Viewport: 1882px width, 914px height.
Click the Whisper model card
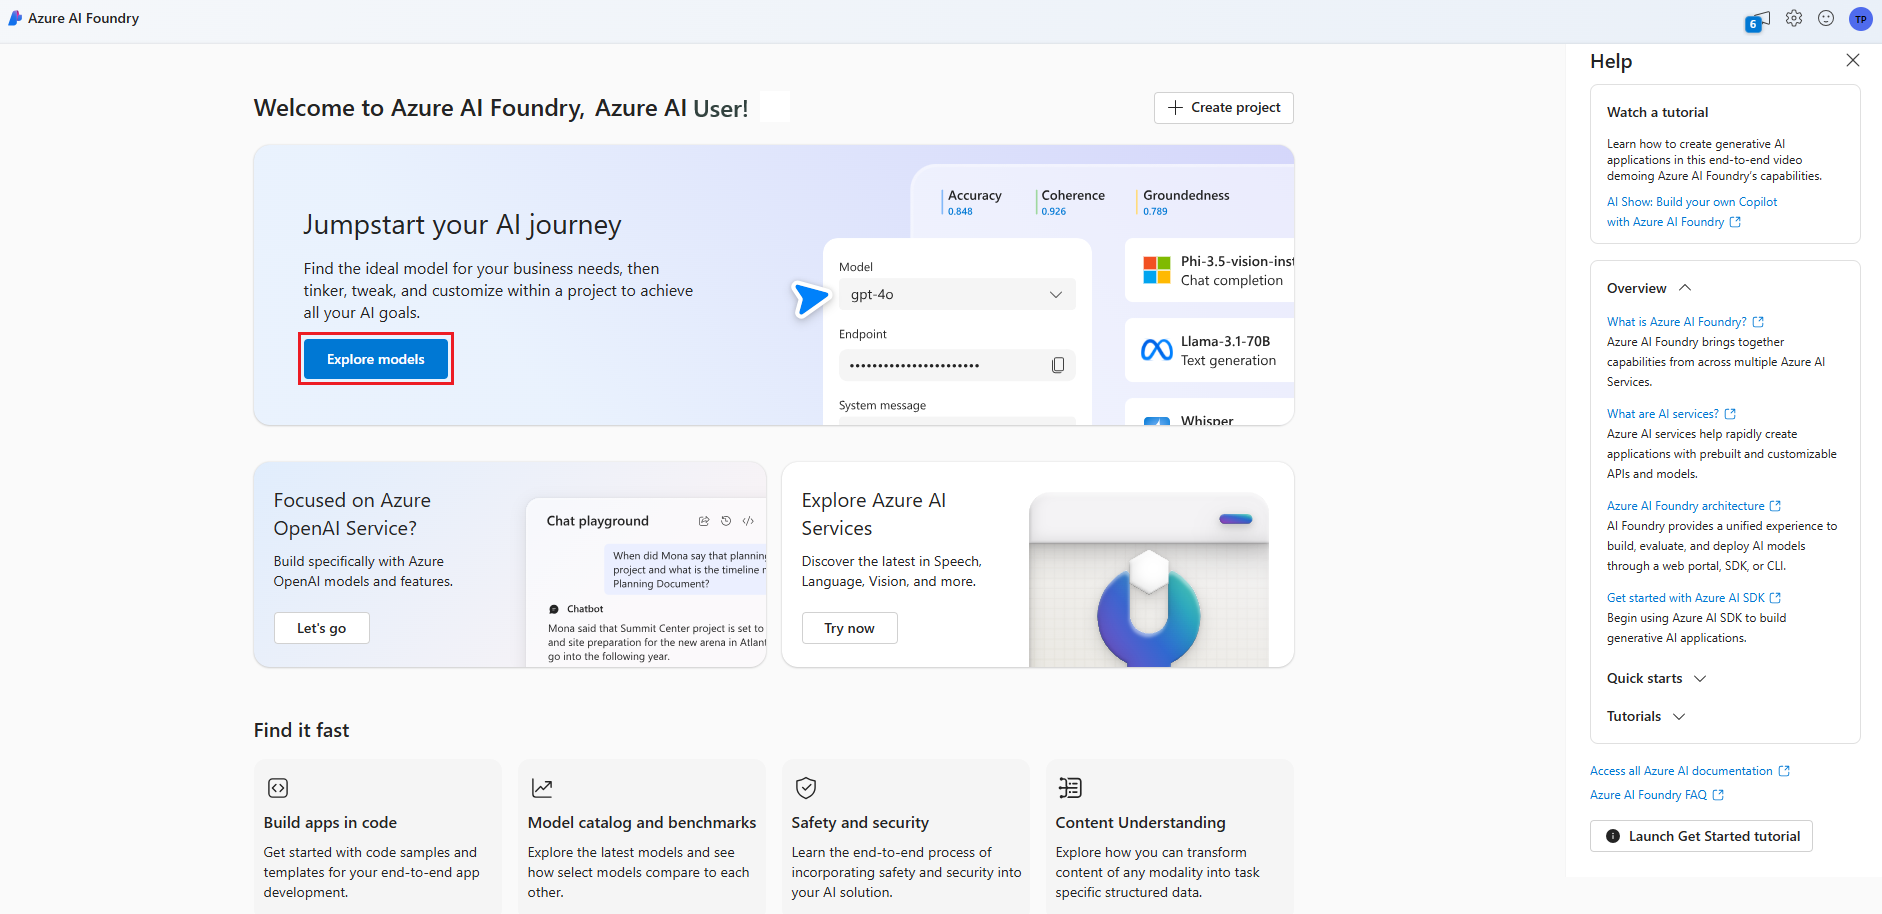1210,413
